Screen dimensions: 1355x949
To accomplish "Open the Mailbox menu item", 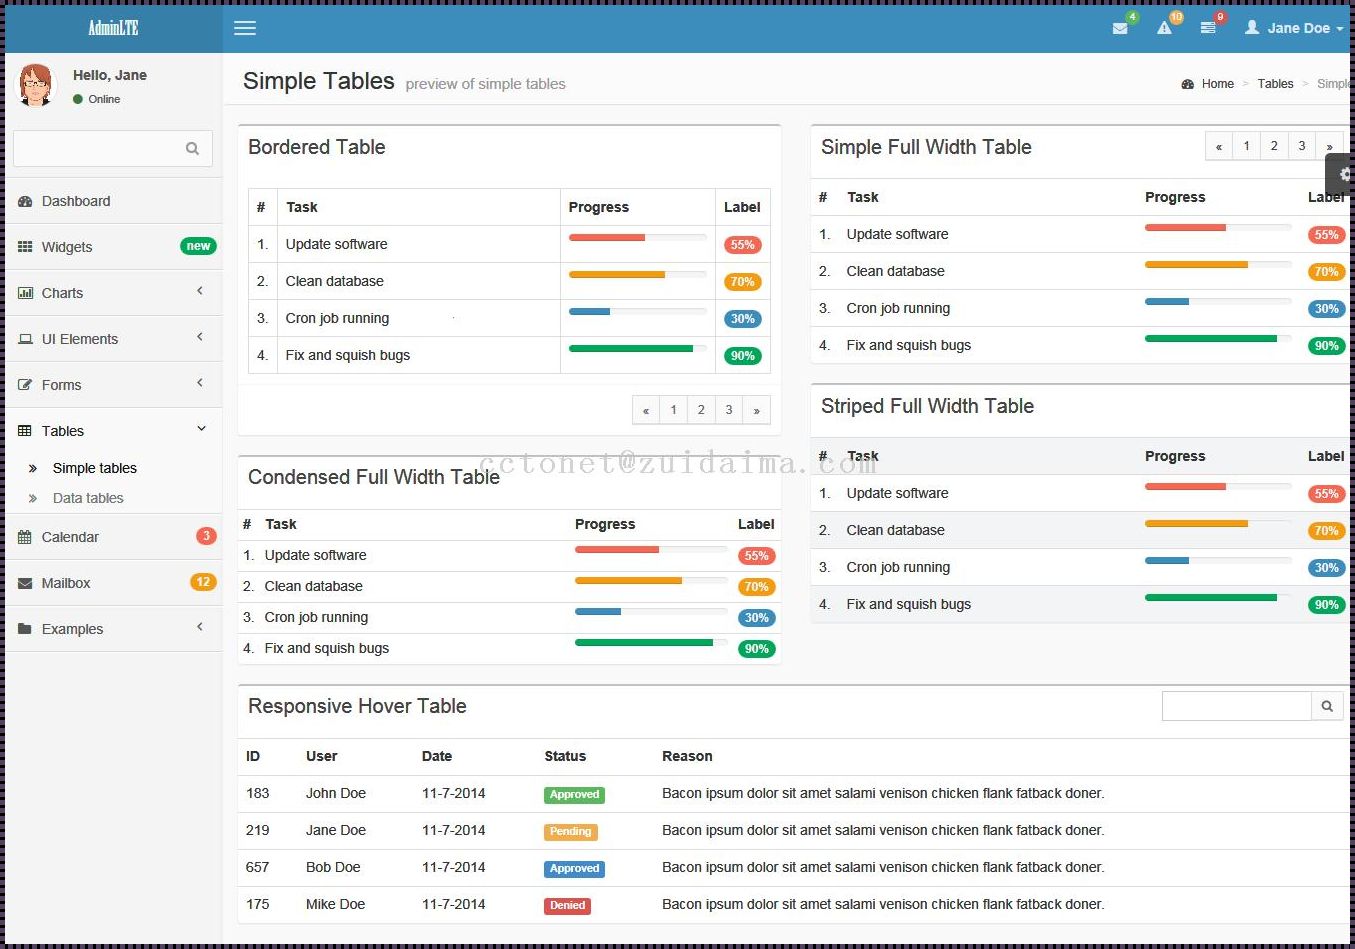I will [114, 583].
